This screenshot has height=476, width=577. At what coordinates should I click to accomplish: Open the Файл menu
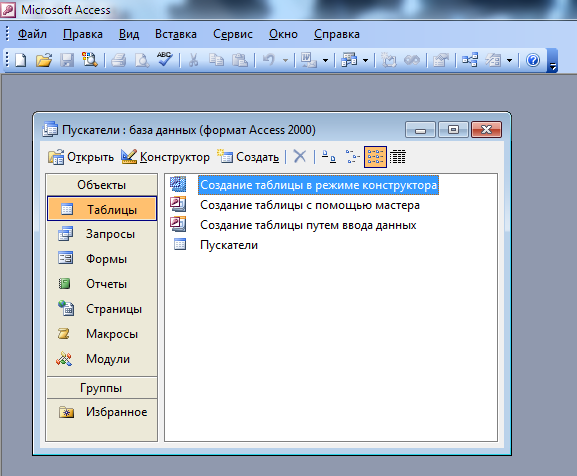[x=32, y=34]
